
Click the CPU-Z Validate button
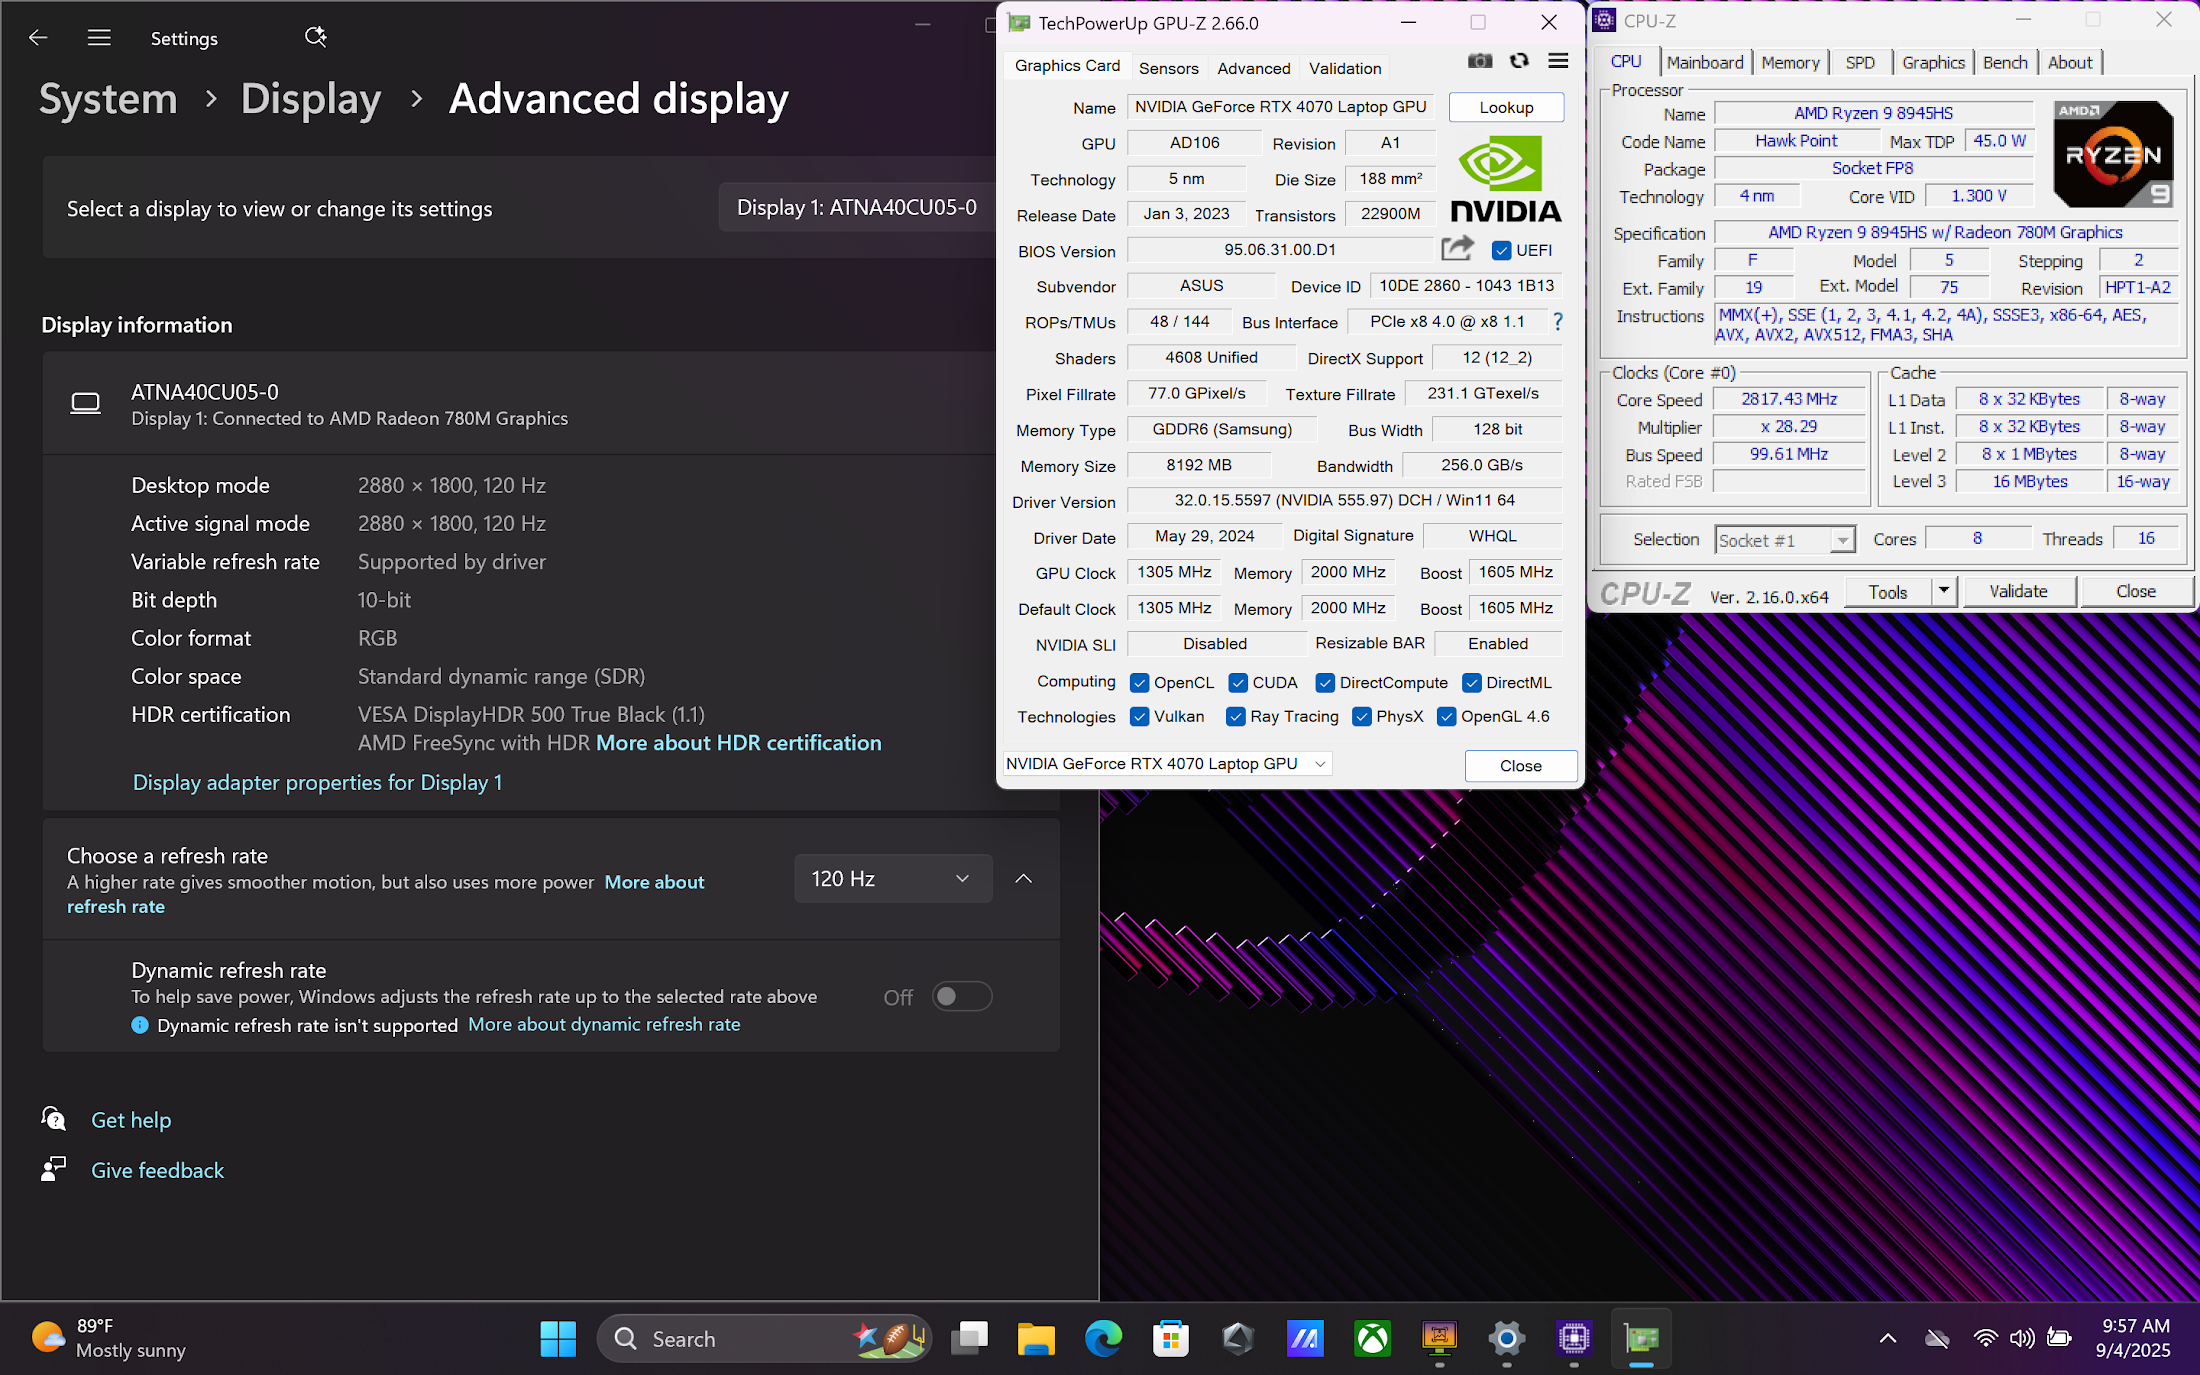[x=2019, y=591]
